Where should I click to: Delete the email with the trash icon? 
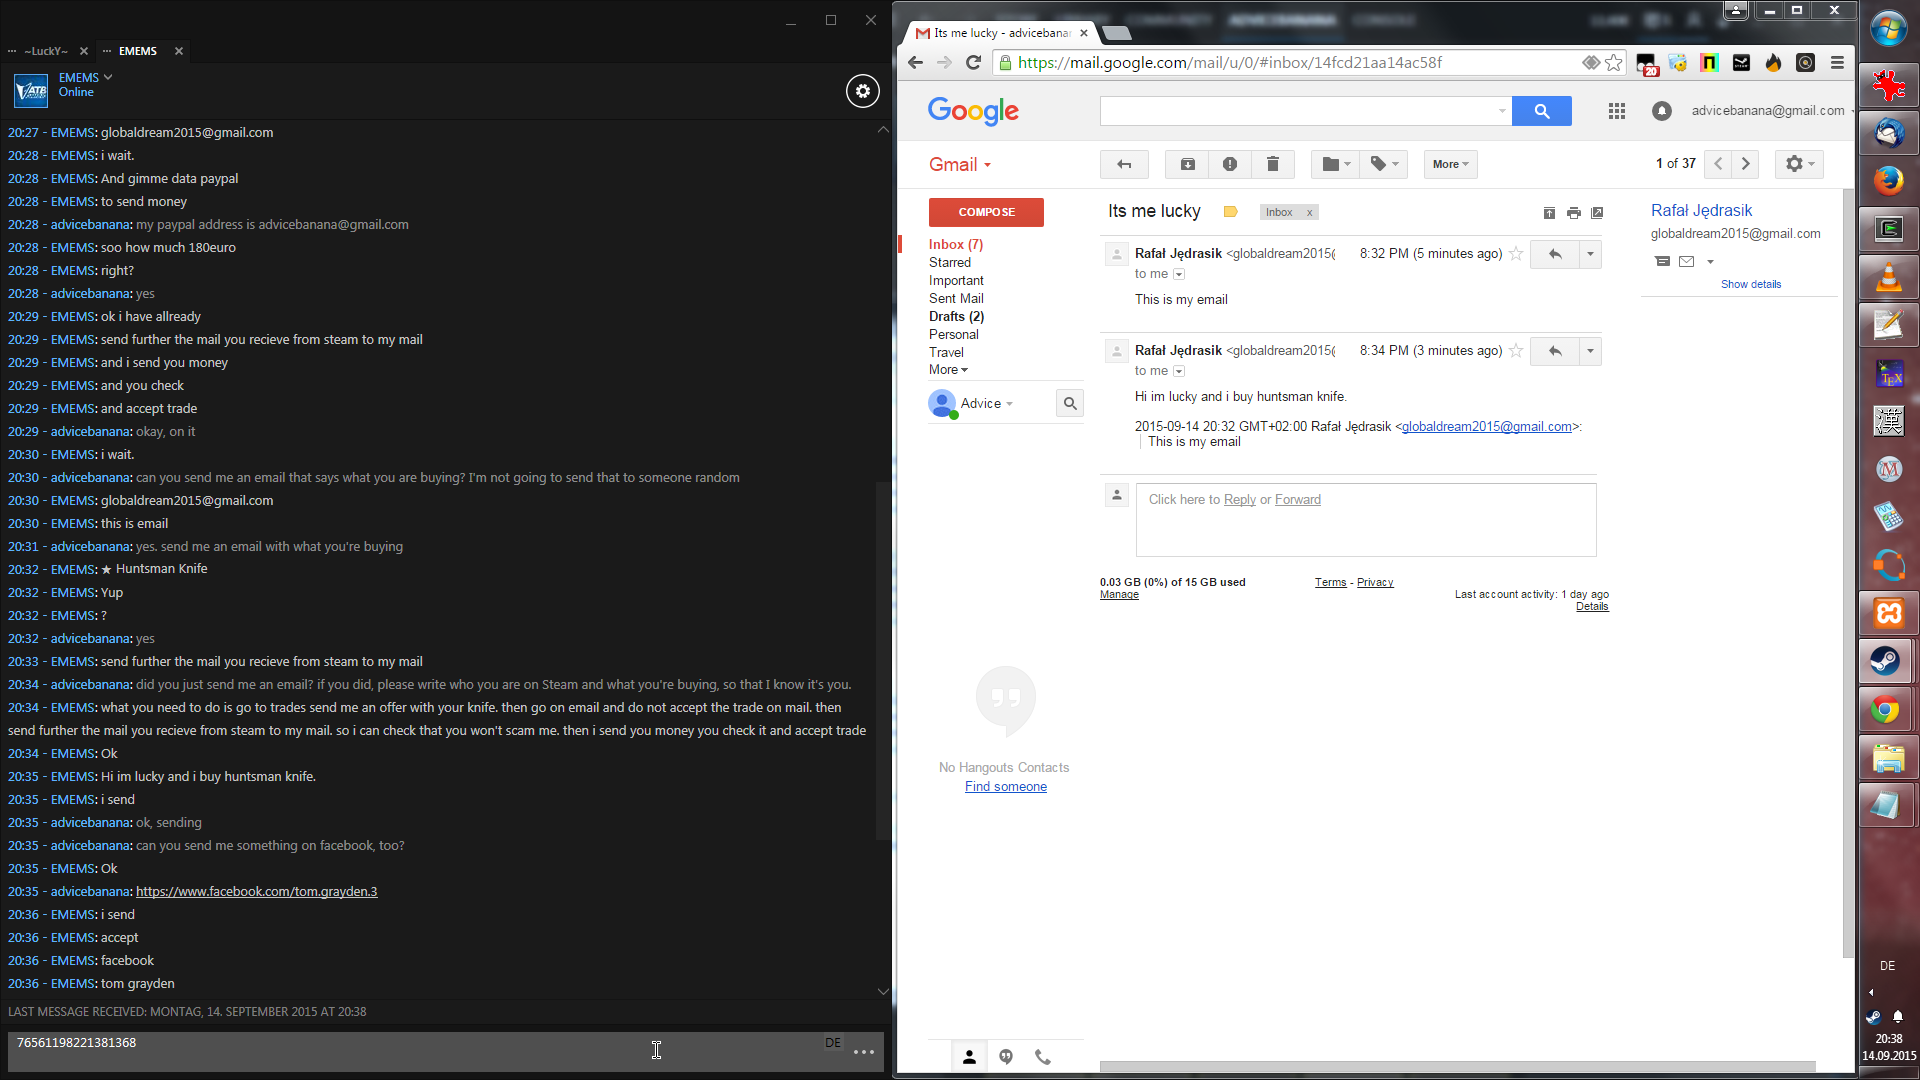(1272, 164)
